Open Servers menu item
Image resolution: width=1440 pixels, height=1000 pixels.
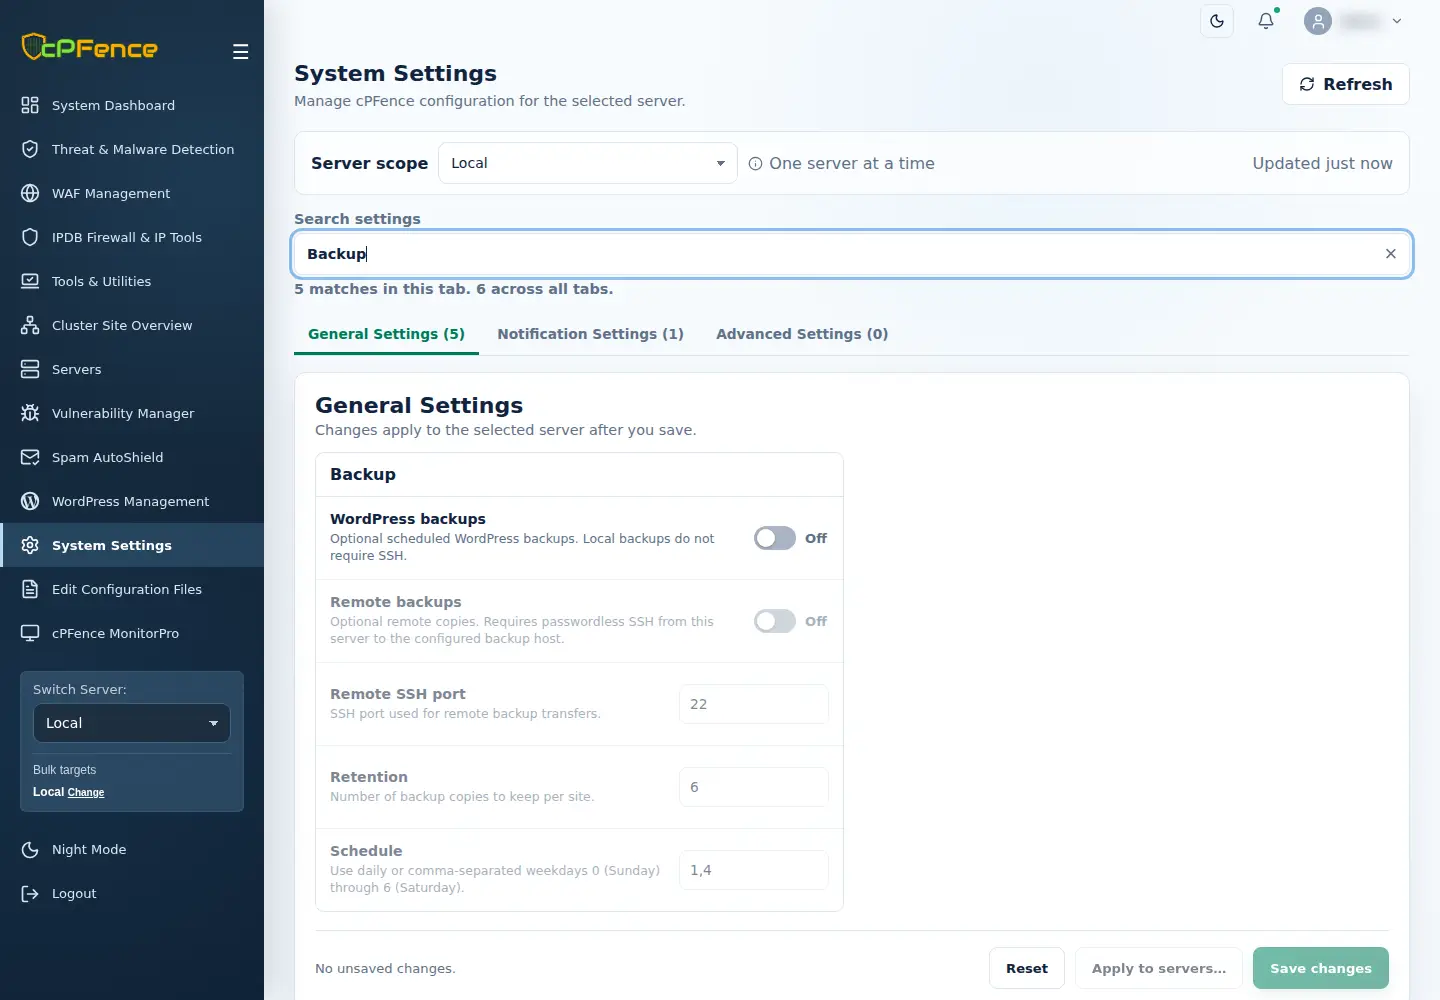tap(132, 369)
